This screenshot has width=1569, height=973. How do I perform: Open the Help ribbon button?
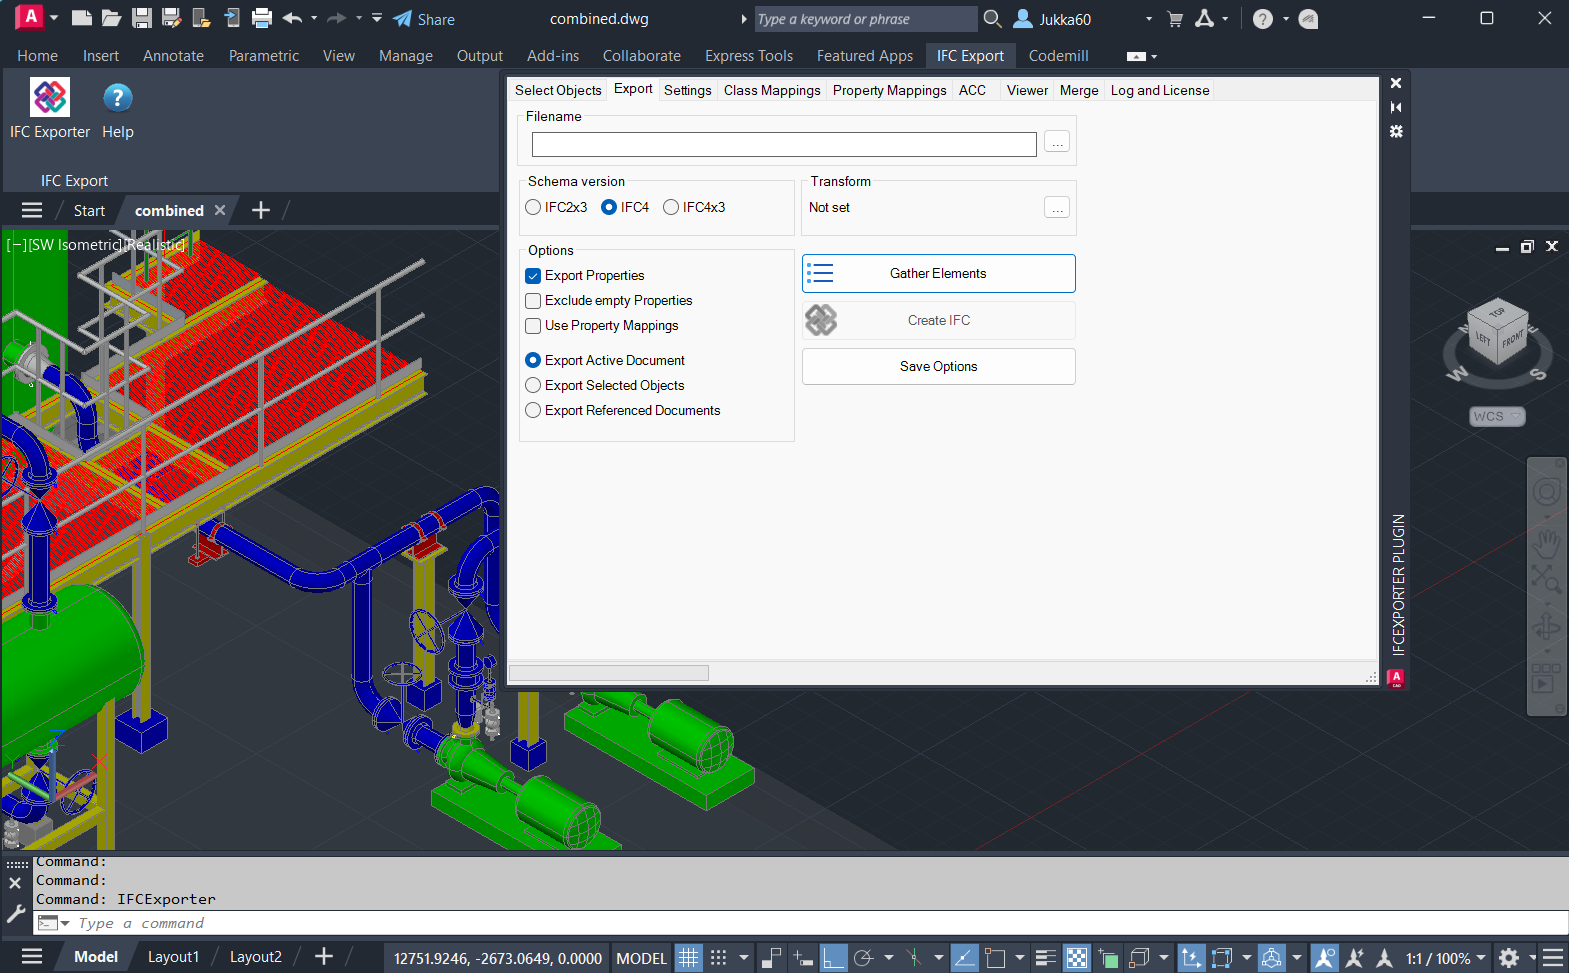[x=118, y=109]
